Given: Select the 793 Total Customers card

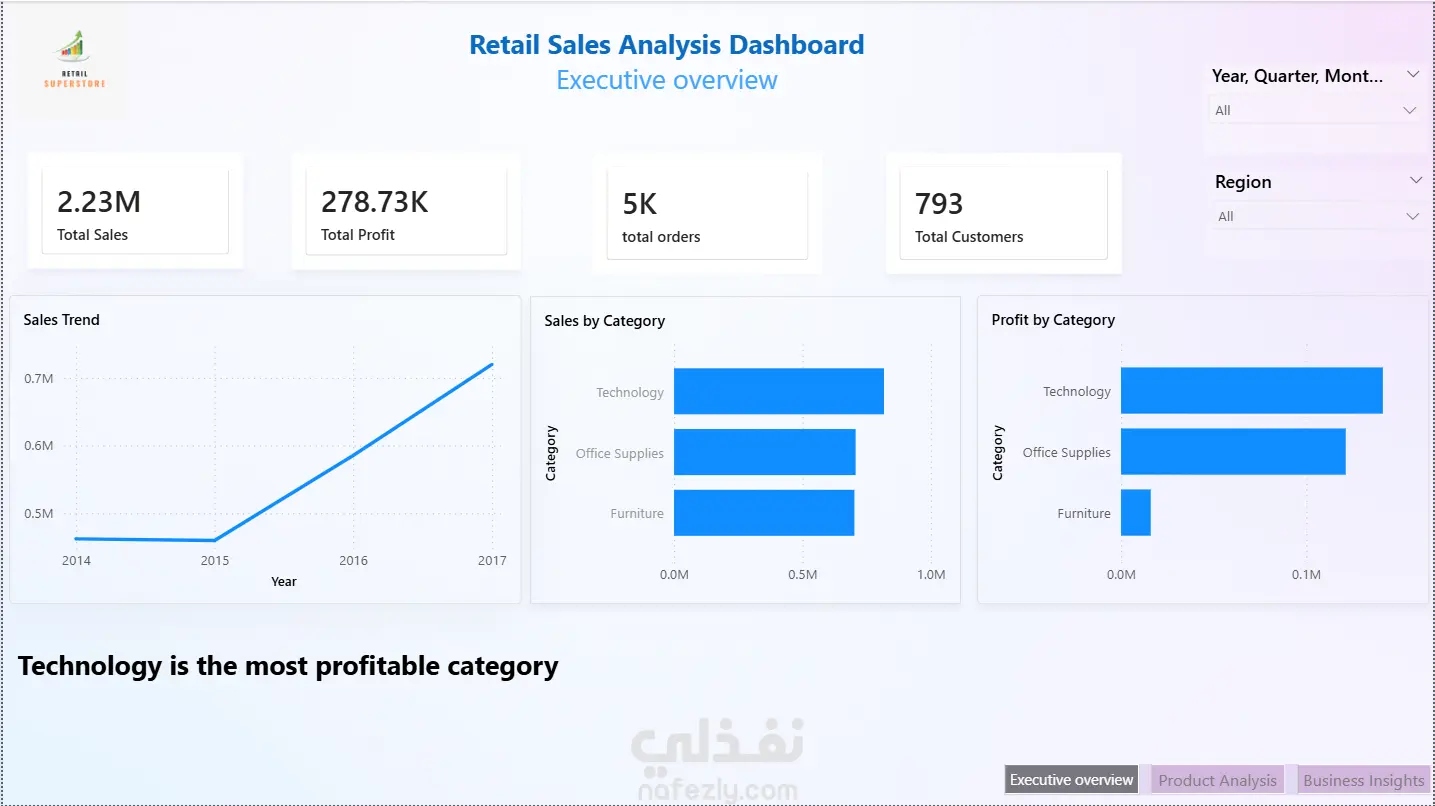Looking at the screenshot, I should [1004, 213].
